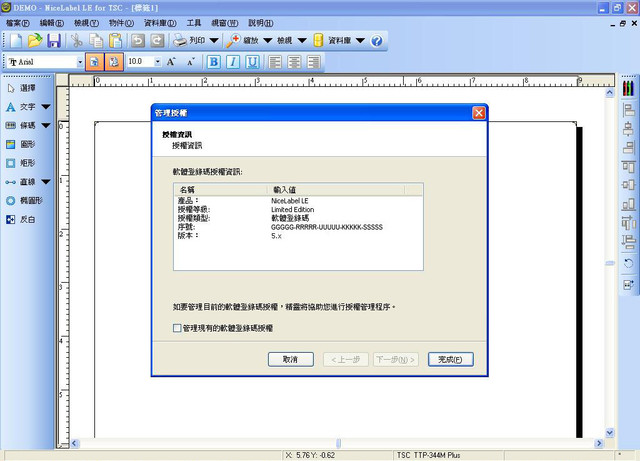The image size is (640, 461).
Task: Toggle second orange font-type filter button
Action: point(114,62)
